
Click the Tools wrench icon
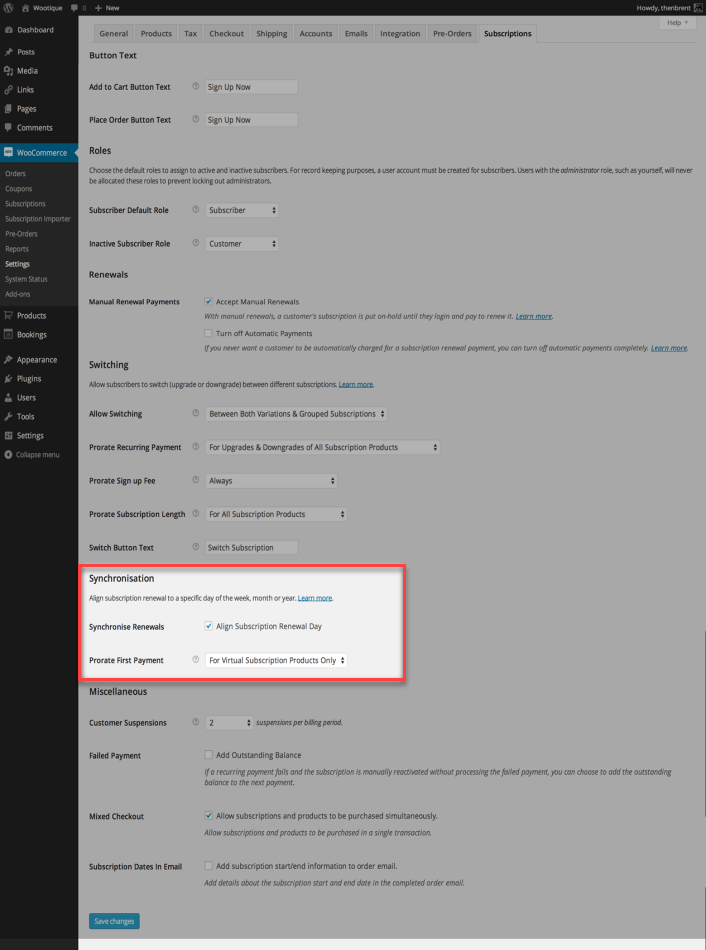click(8, 417)
